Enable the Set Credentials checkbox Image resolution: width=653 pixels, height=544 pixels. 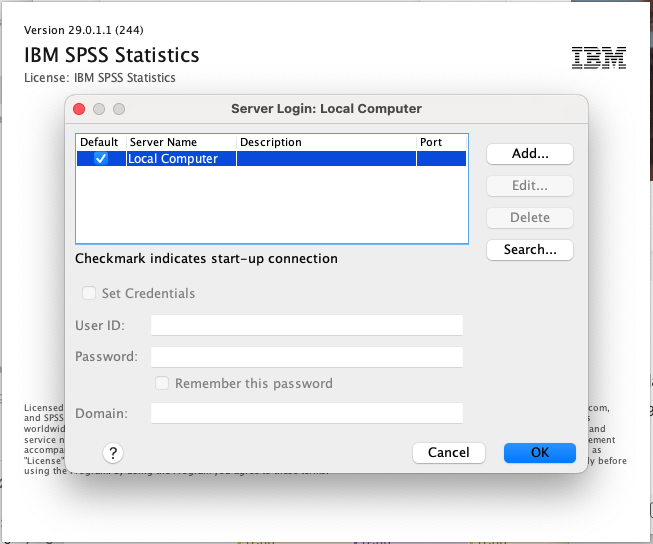click(89, 293)
